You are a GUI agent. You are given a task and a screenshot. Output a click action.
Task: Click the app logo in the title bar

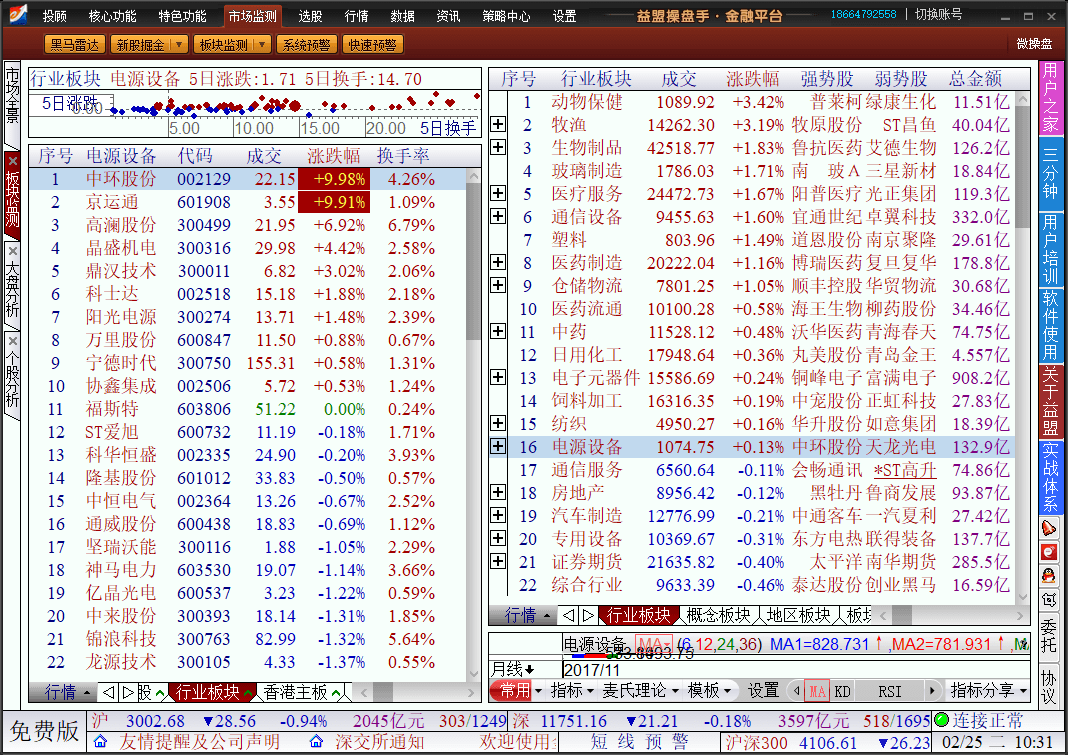(x=18, y=14)
